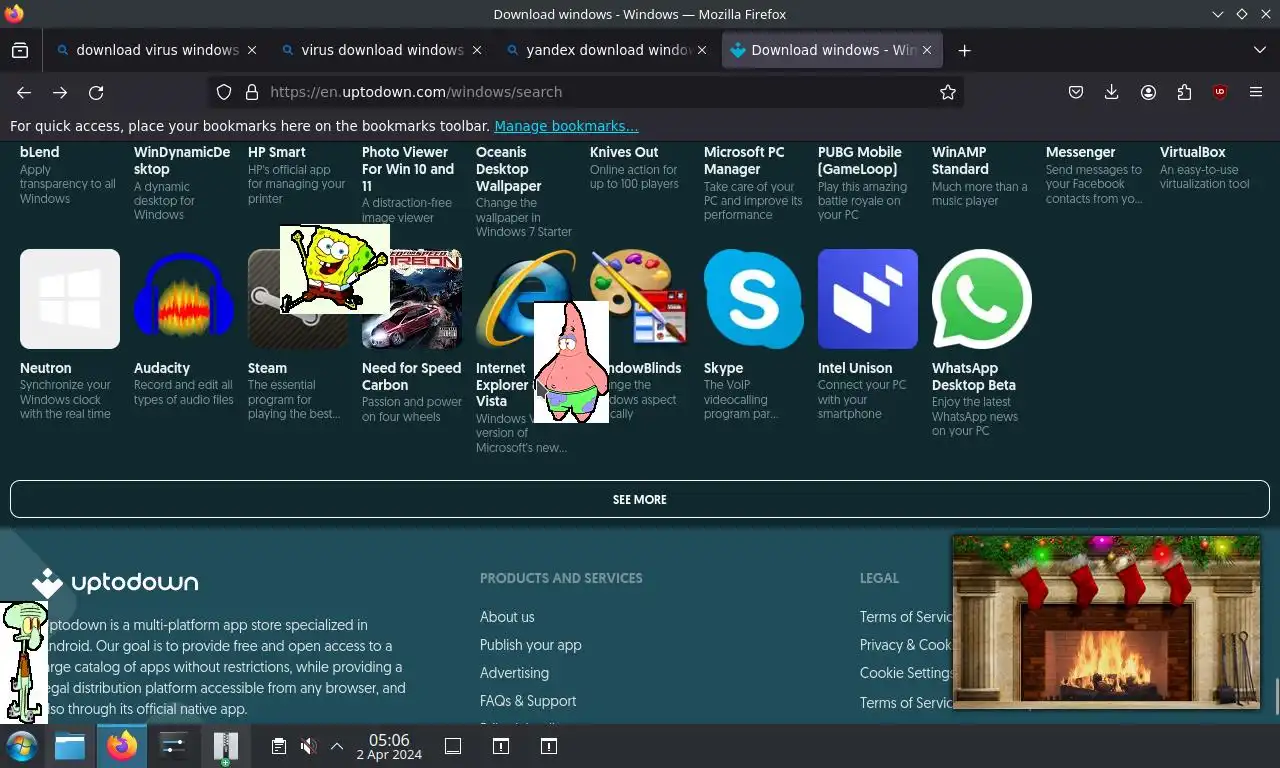This screenshot has width=1280, height=768.
Task: Open the Neutron app icon
Action: (70, 299)
